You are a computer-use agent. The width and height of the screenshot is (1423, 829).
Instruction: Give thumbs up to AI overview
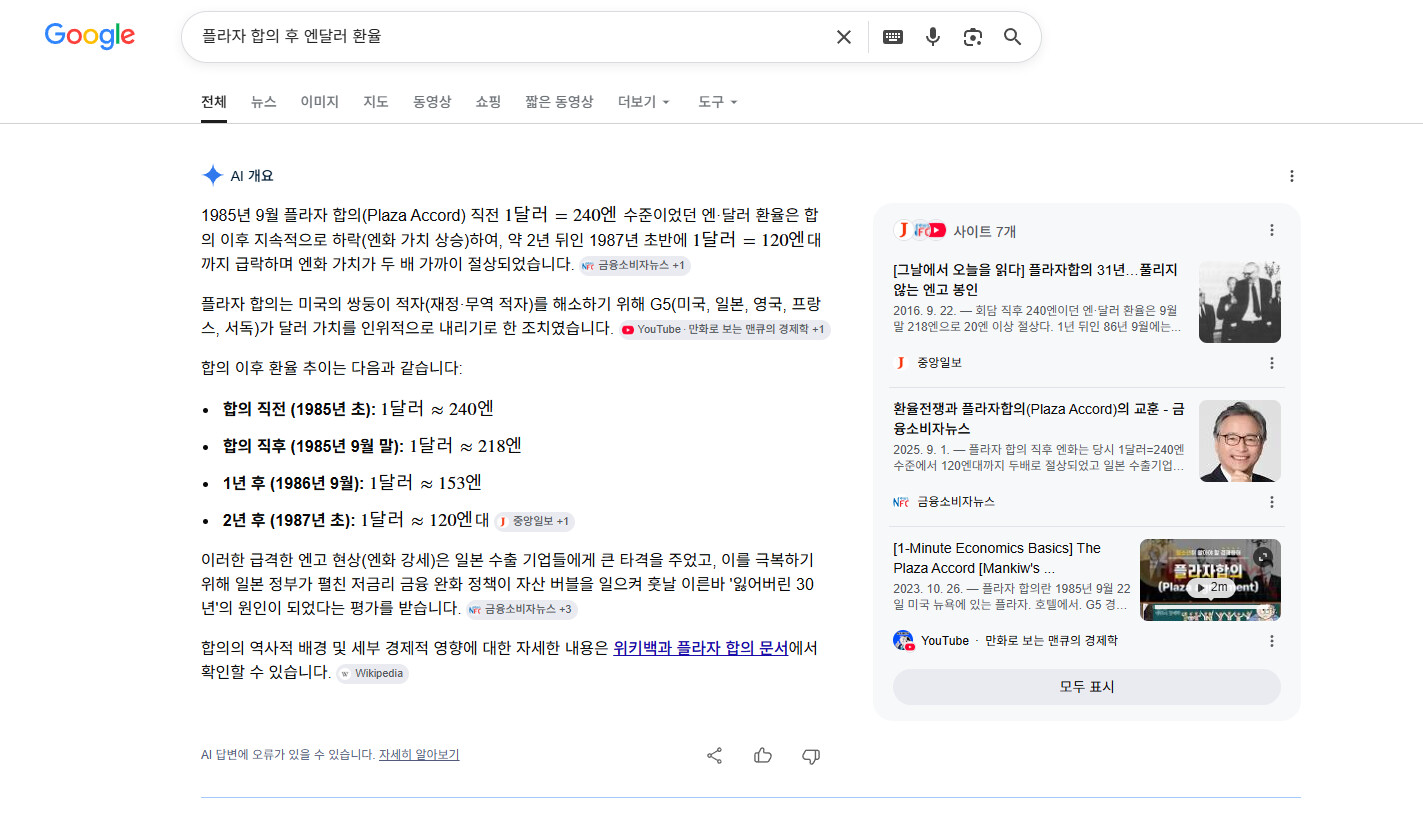click(763, 756)
